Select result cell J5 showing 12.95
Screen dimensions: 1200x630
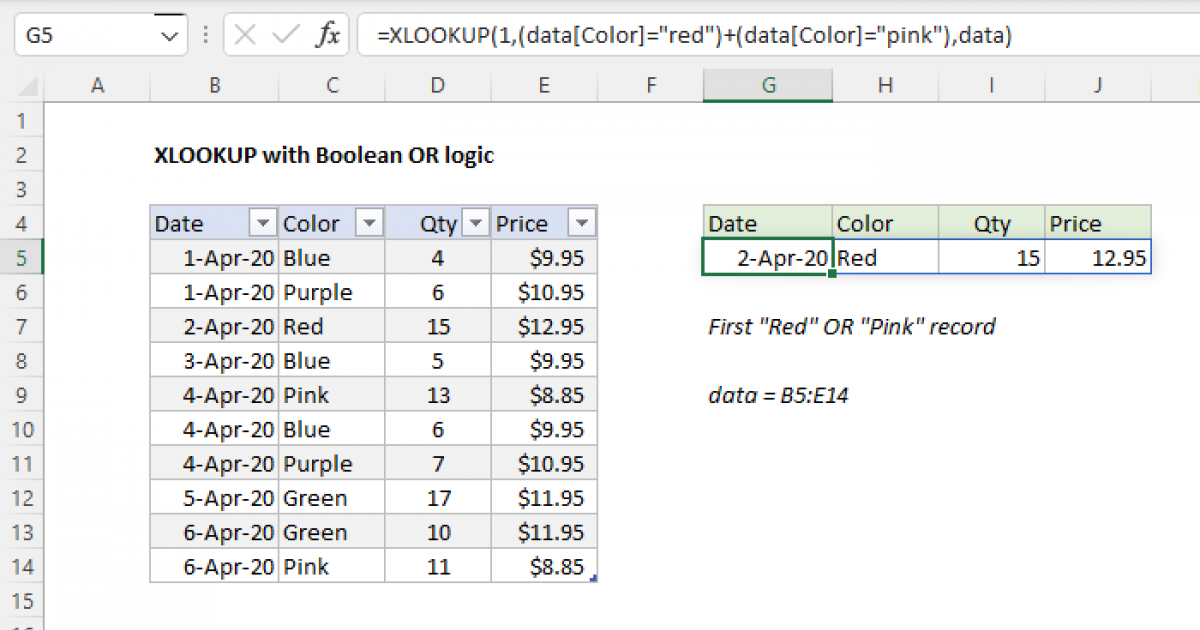1098,258
